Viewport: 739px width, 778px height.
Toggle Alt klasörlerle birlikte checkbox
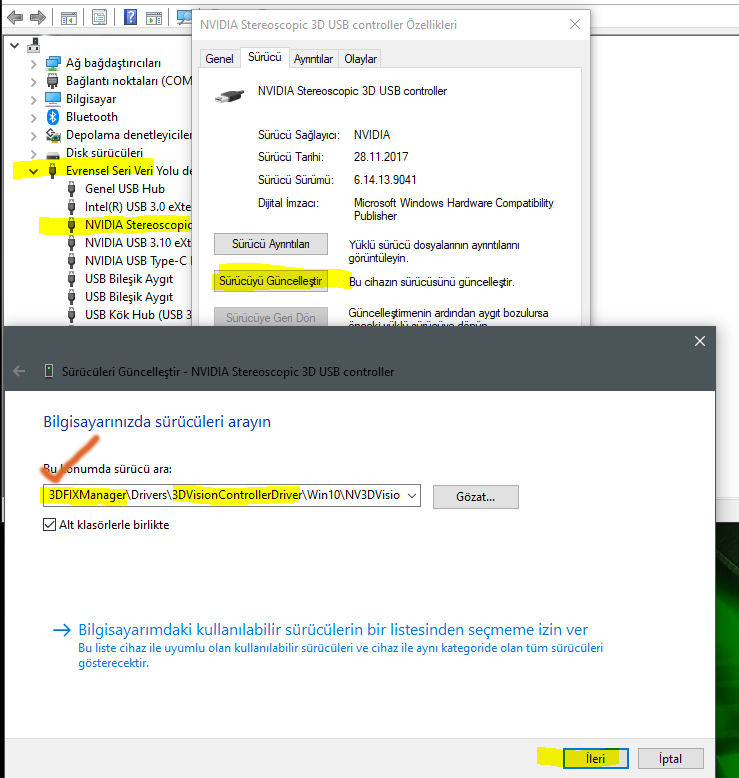coord(49,524)
